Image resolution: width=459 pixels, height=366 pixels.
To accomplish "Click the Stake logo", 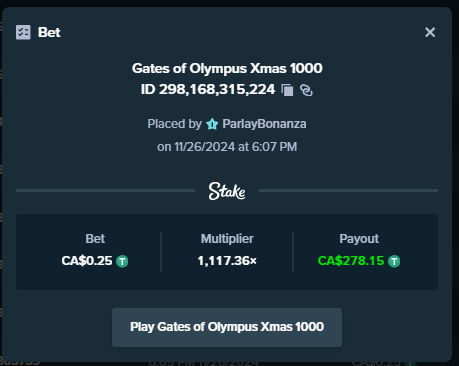I will point(227,191).
